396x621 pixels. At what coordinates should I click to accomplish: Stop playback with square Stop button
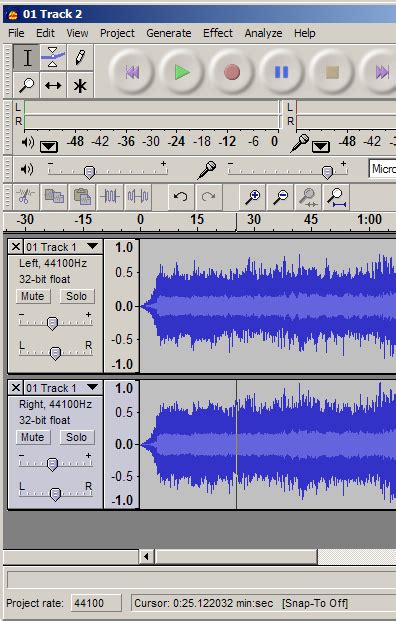pyautogui.click(x=332, y=72)
